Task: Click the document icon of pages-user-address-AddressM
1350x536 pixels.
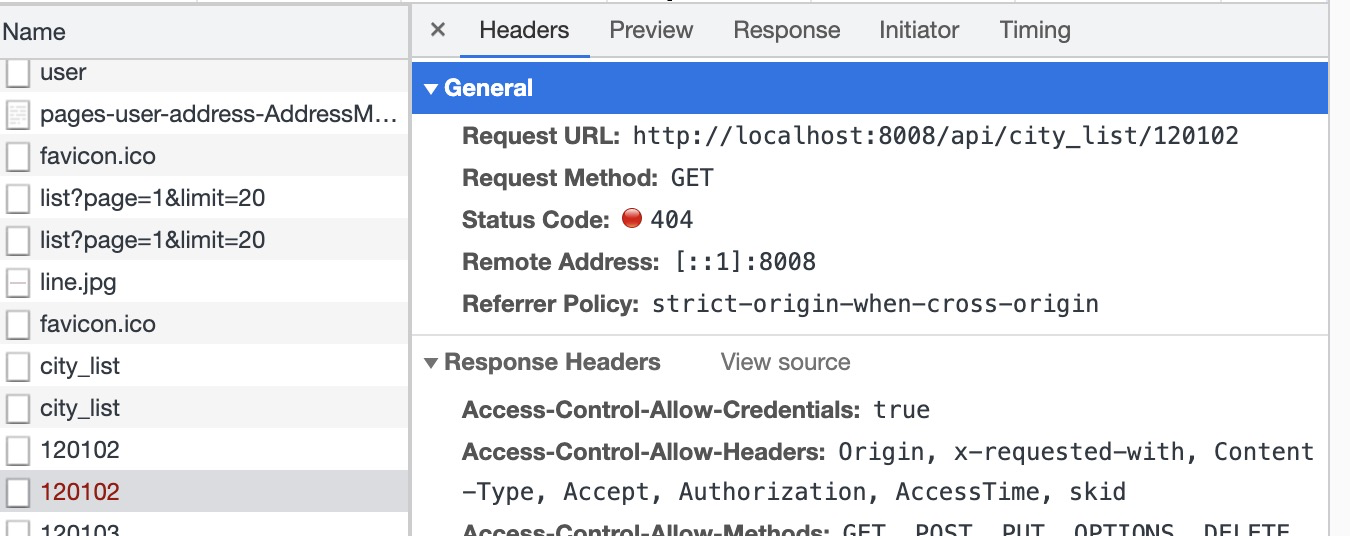Action: (x=18, y=115)
